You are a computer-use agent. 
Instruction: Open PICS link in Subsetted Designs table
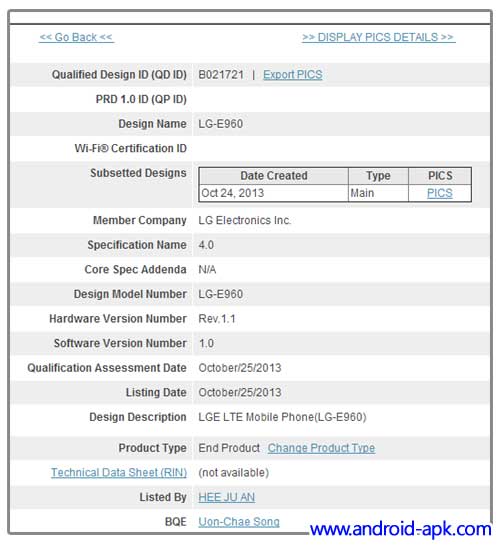[x=440, y=193]
